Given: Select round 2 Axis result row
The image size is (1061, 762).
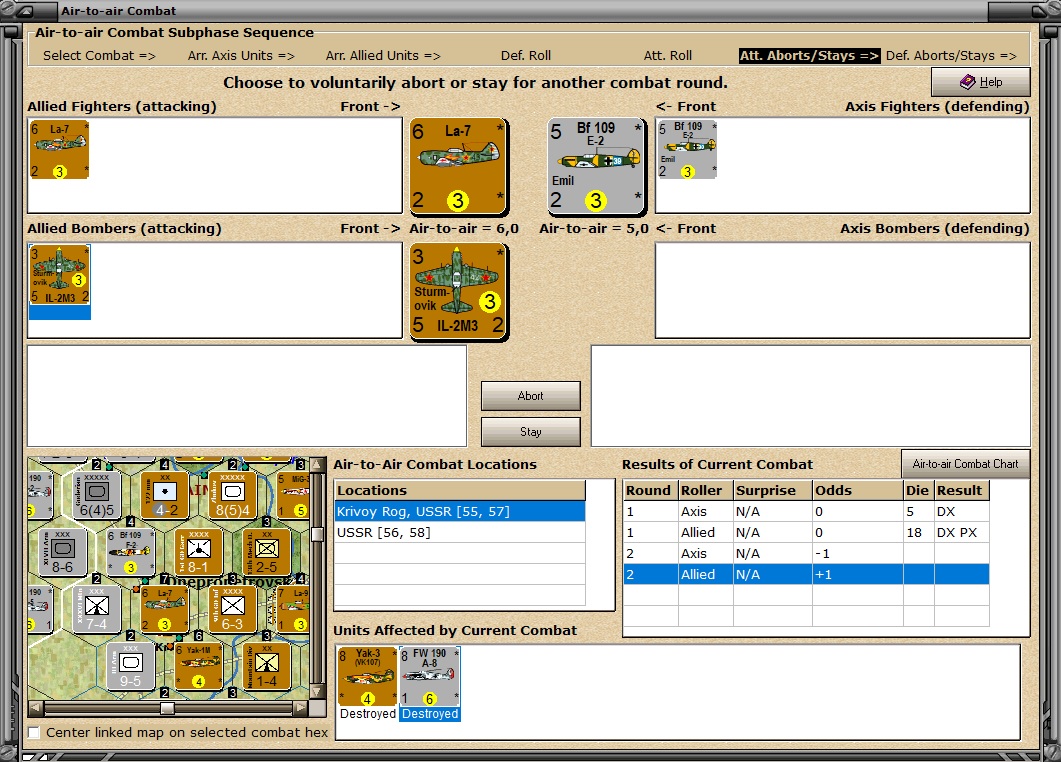Looking at the screenshot, I should 806,554.
